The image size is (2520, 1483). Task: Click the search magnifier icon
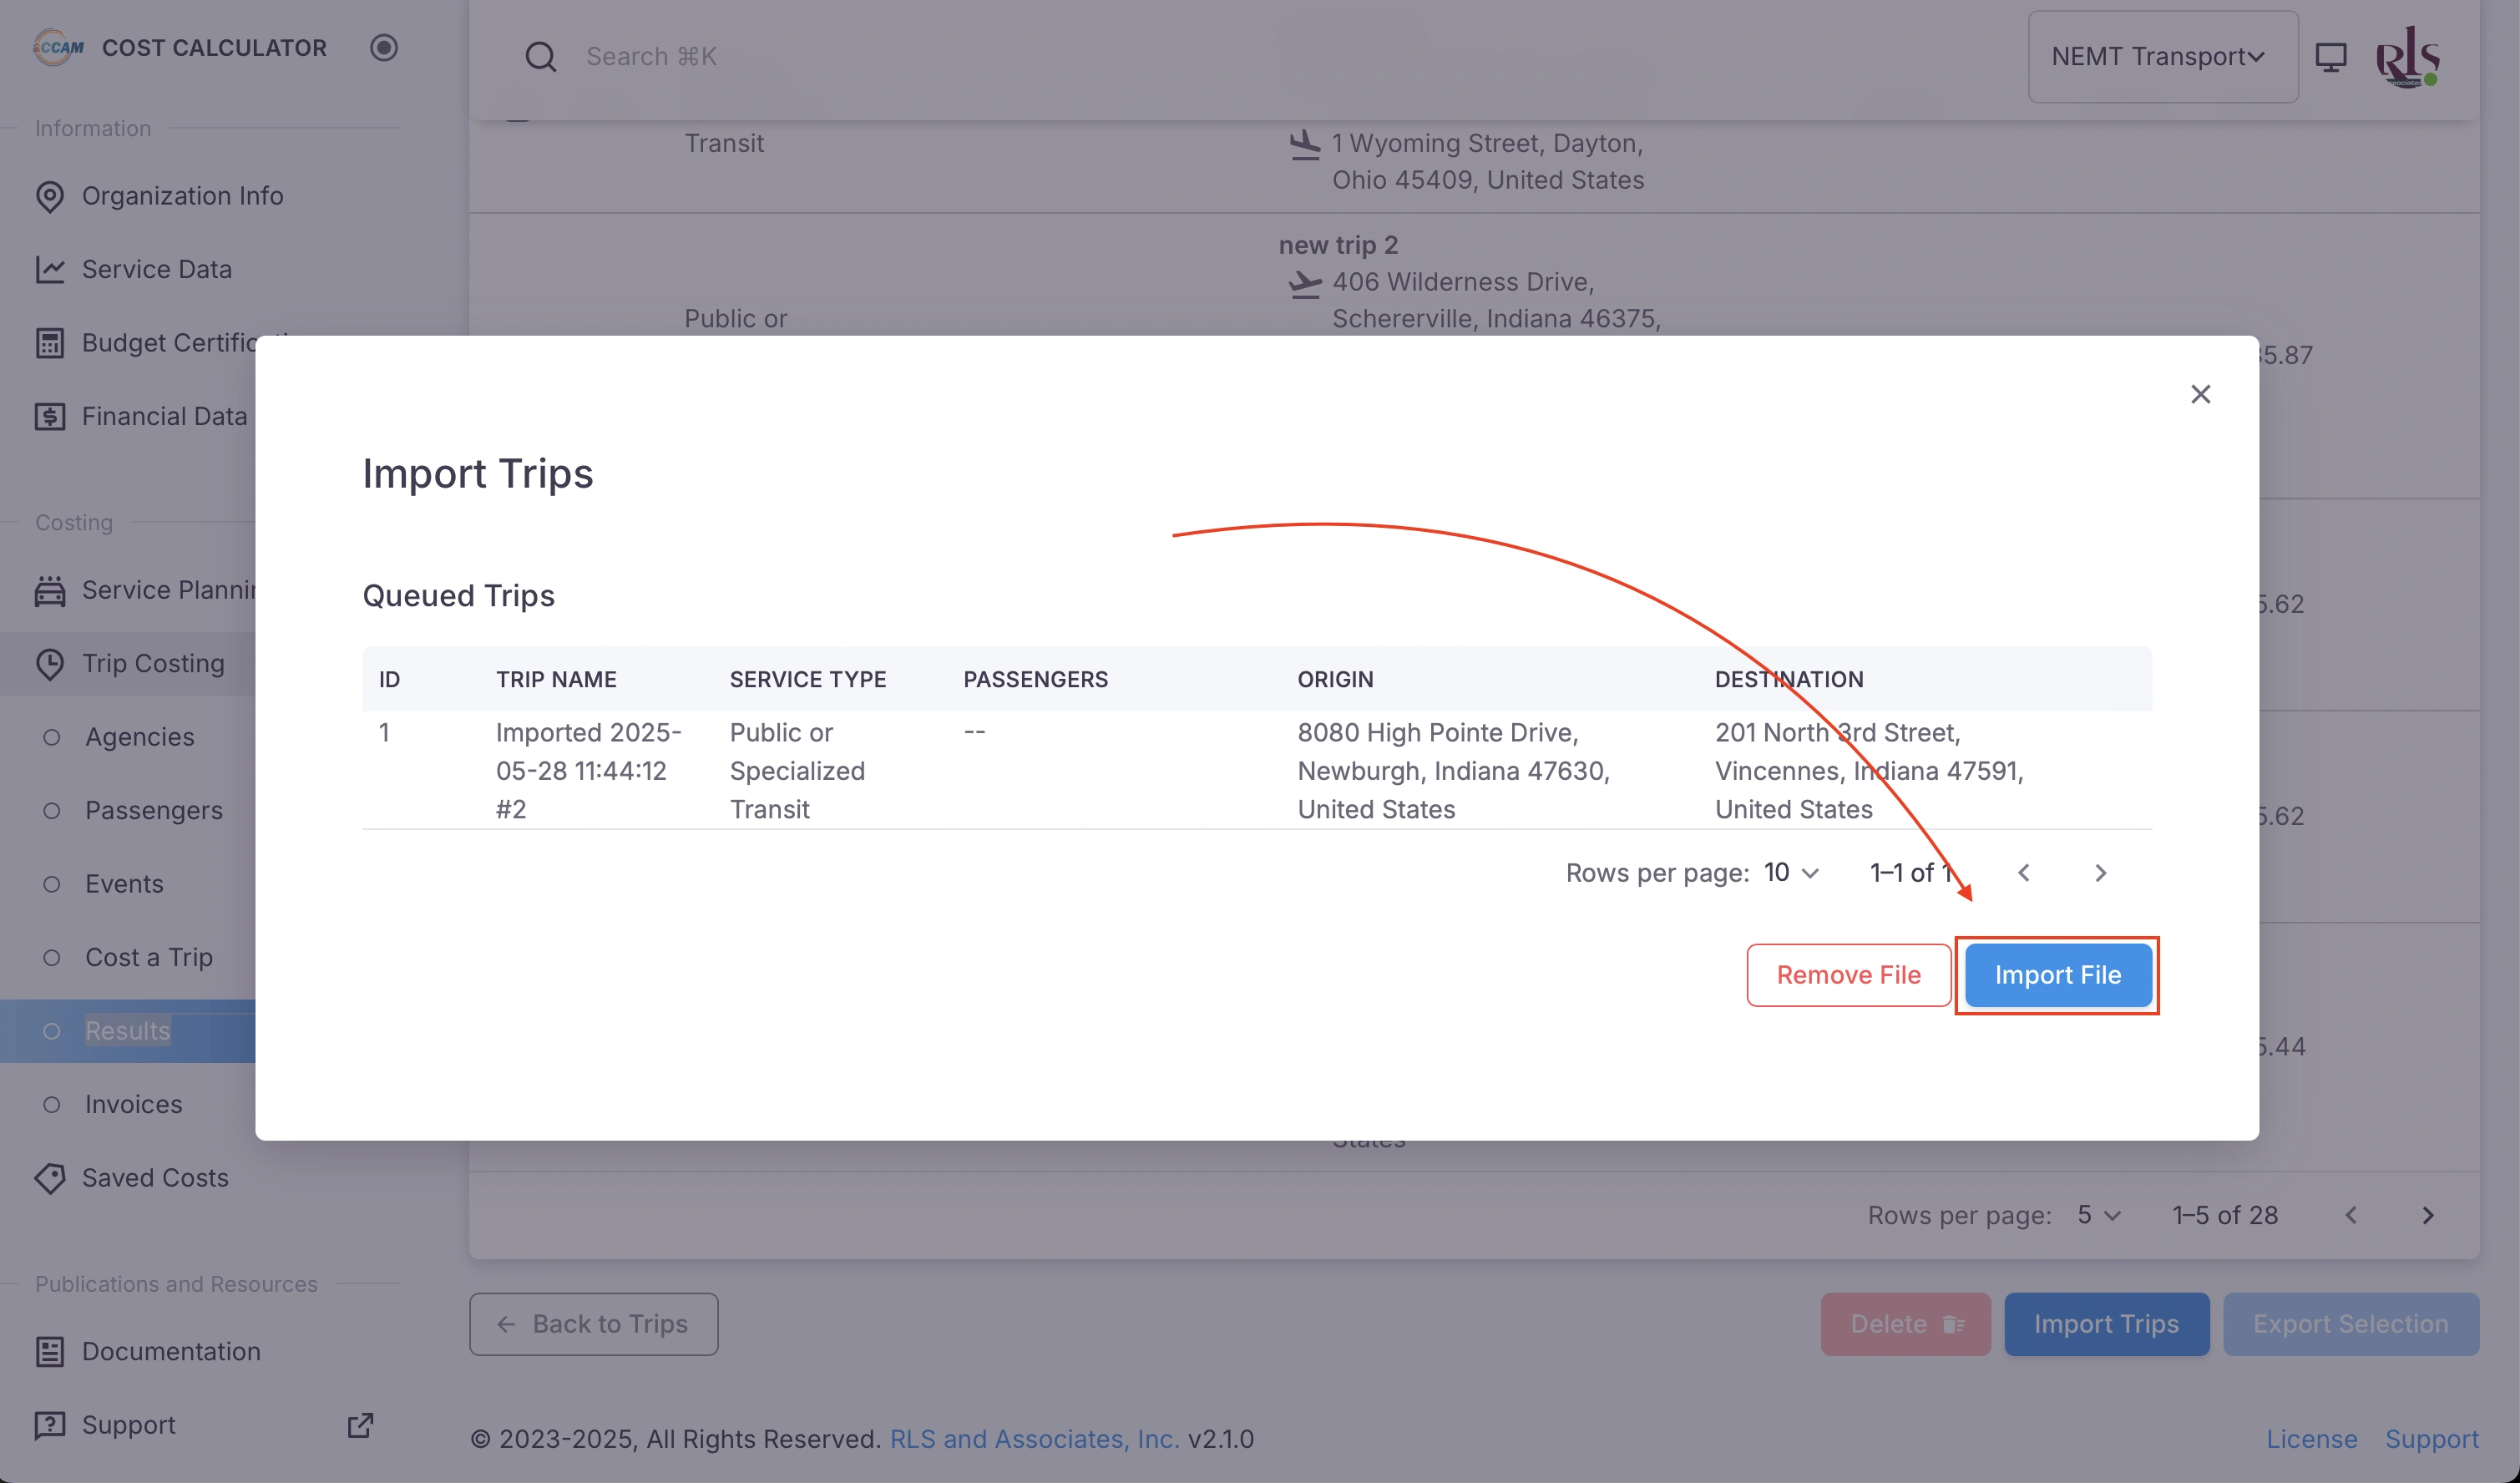541,56
